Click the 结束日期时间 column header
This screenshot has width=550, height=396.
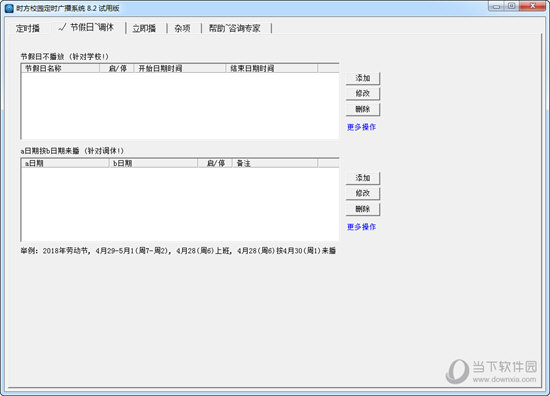pyautogui.click(x=272, y=68)
